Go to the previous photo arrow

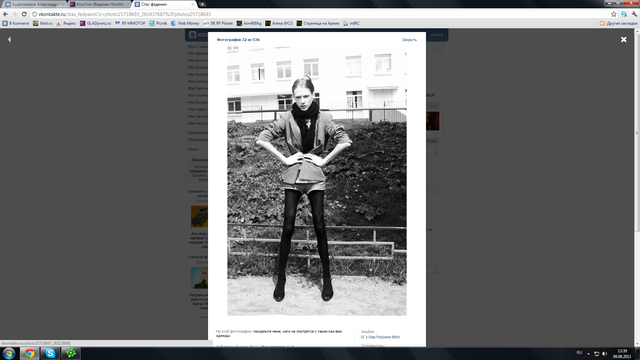pyautogui.click(x=9, y=40)
